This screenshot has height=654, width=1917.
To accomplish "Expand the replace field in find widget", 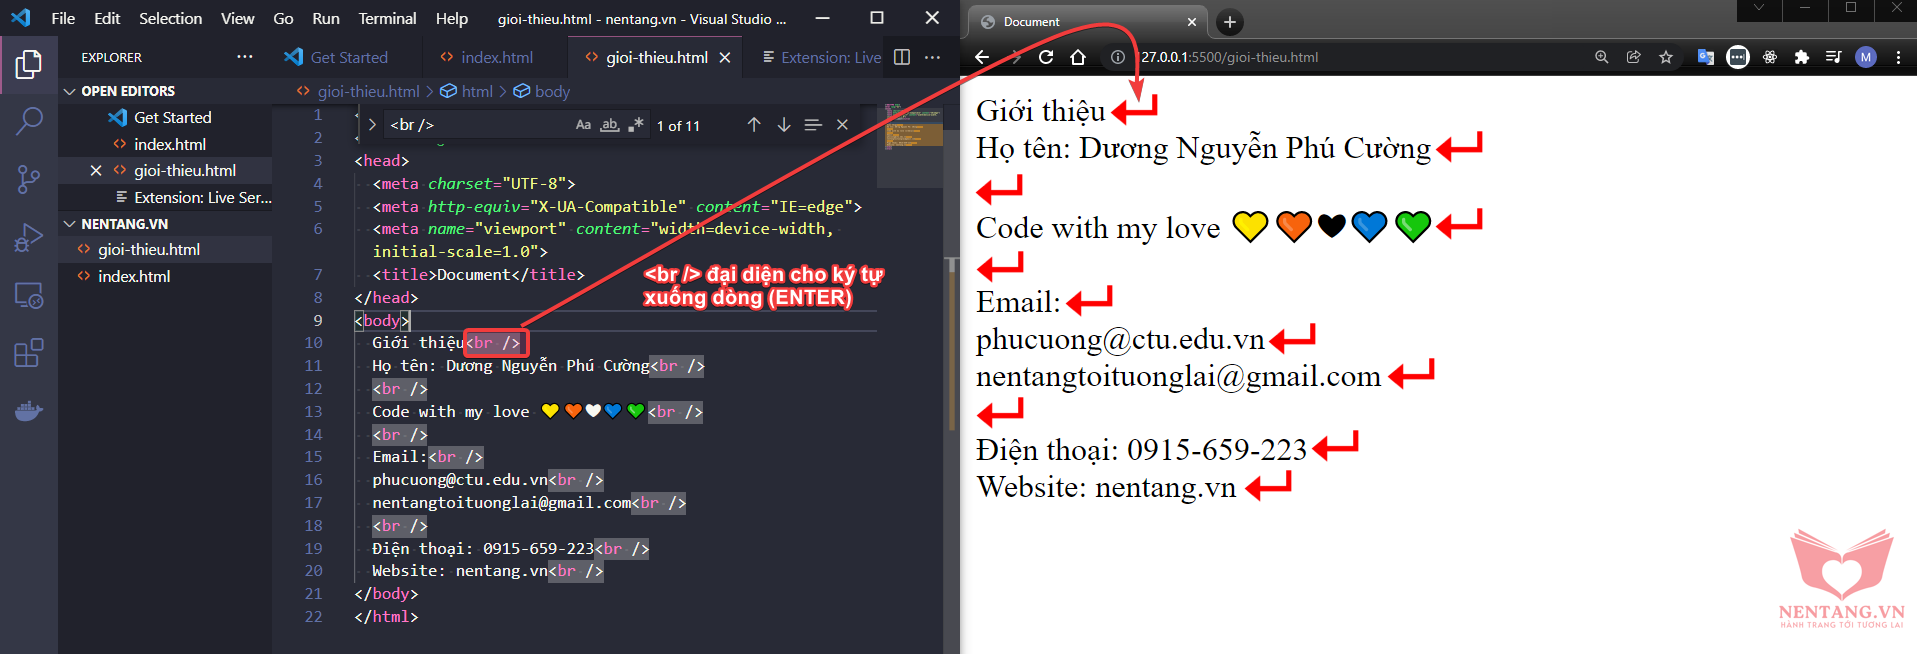I will [372, 125].
